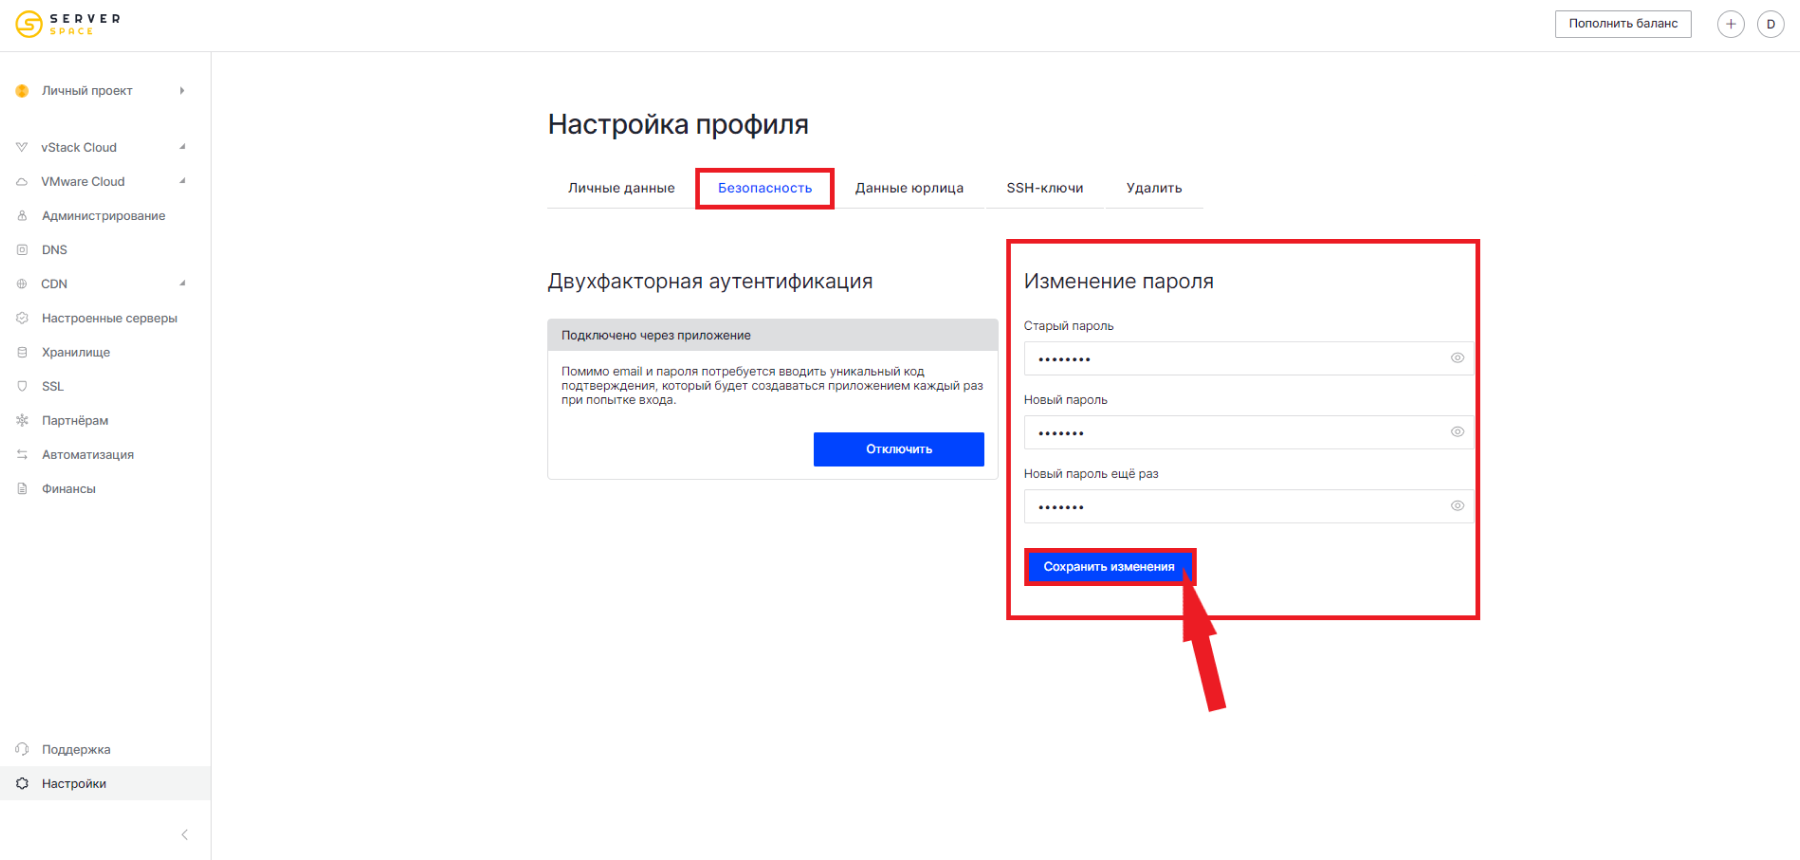
Task: Click the SSL shield icon
Action: 22,386
